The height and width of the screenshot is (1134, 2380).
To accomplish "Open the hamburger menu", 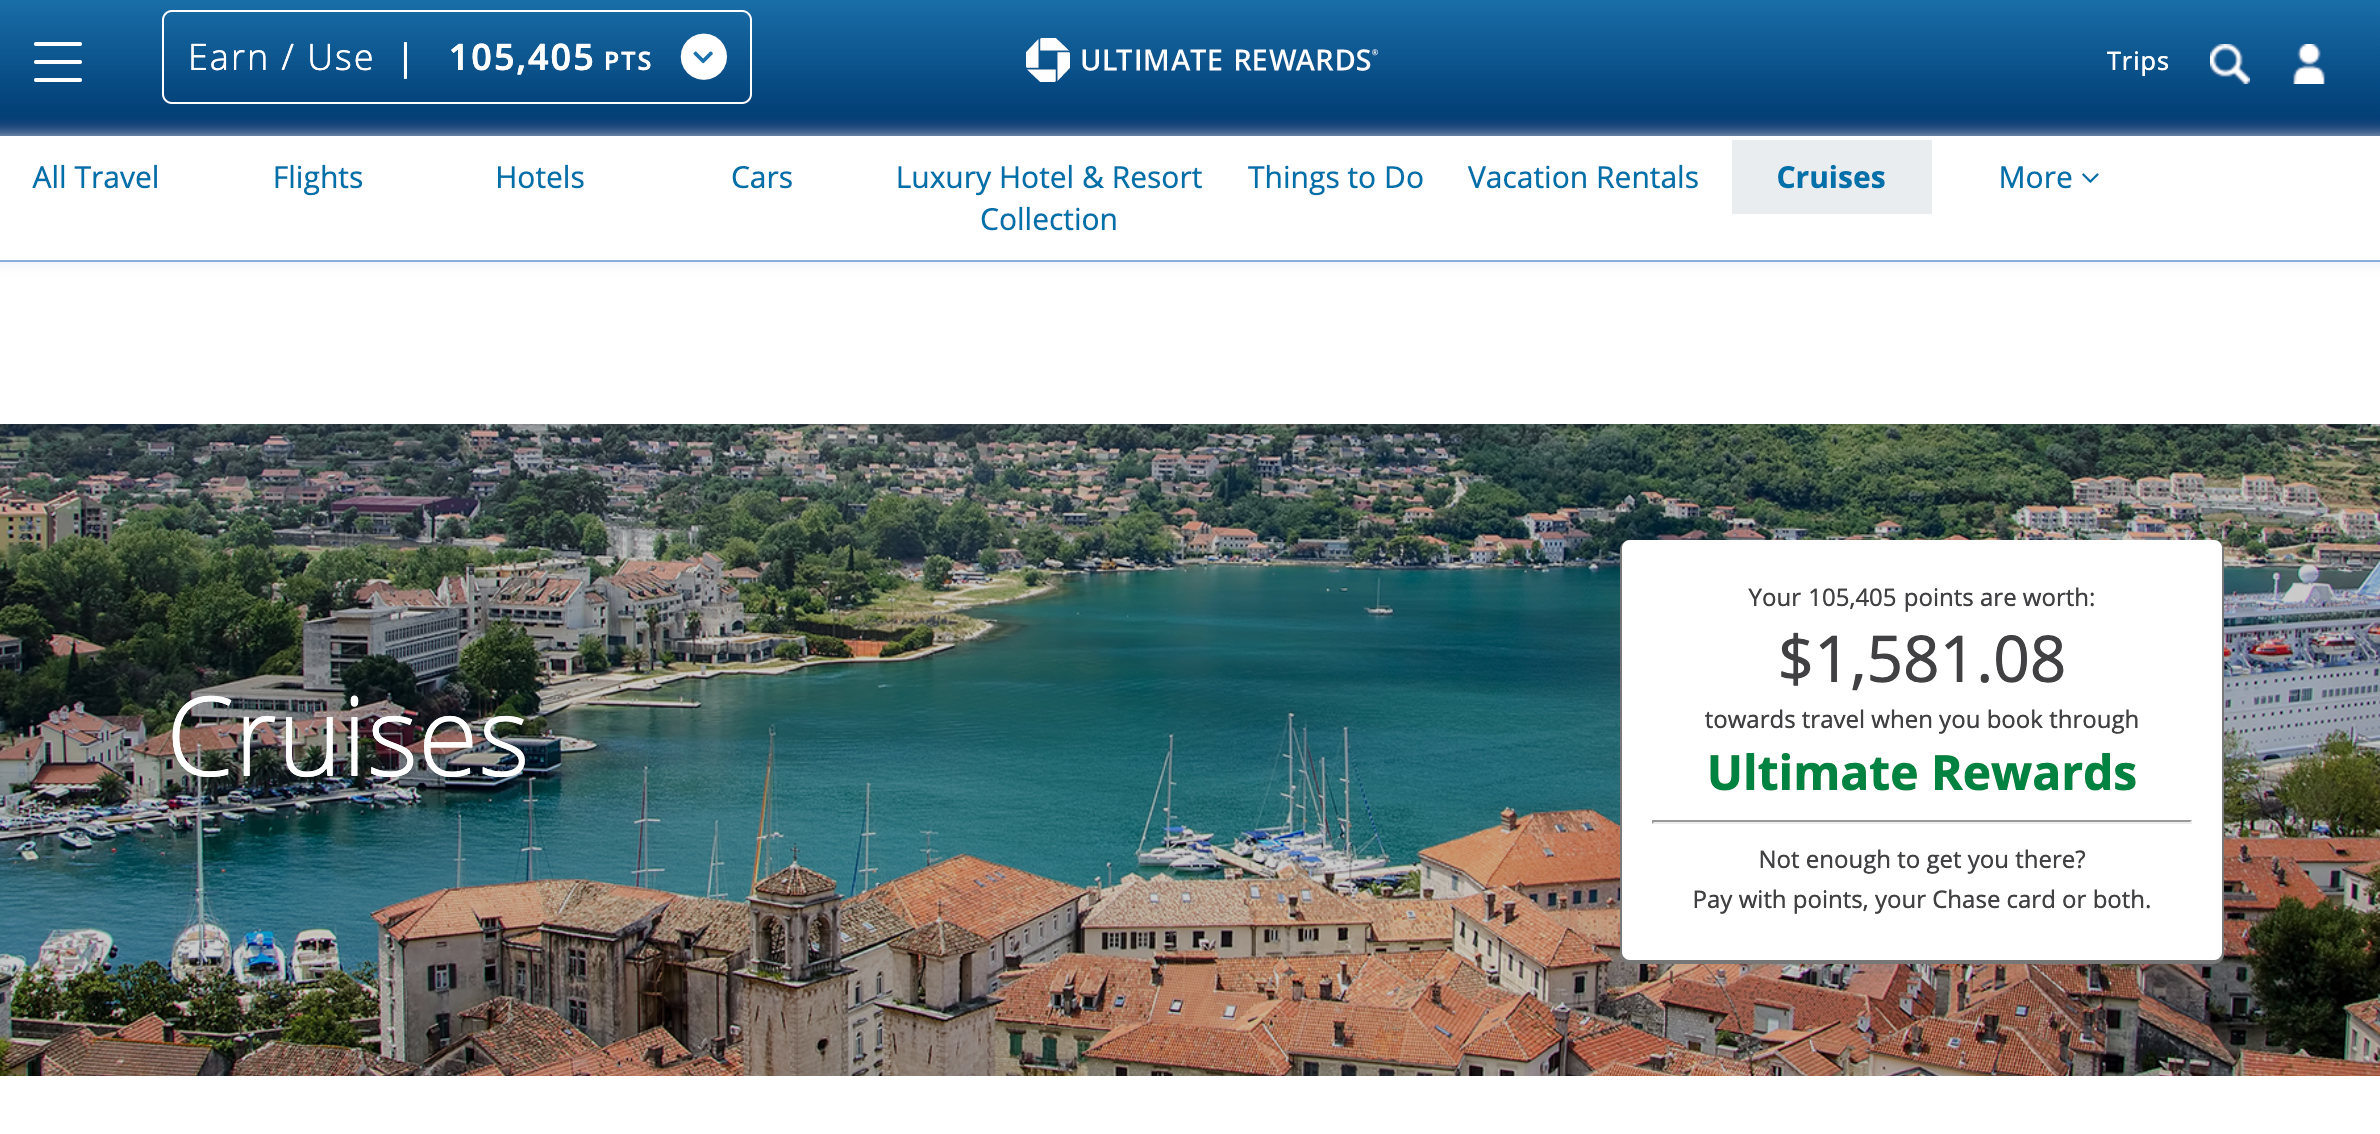I will pos(58,61).
